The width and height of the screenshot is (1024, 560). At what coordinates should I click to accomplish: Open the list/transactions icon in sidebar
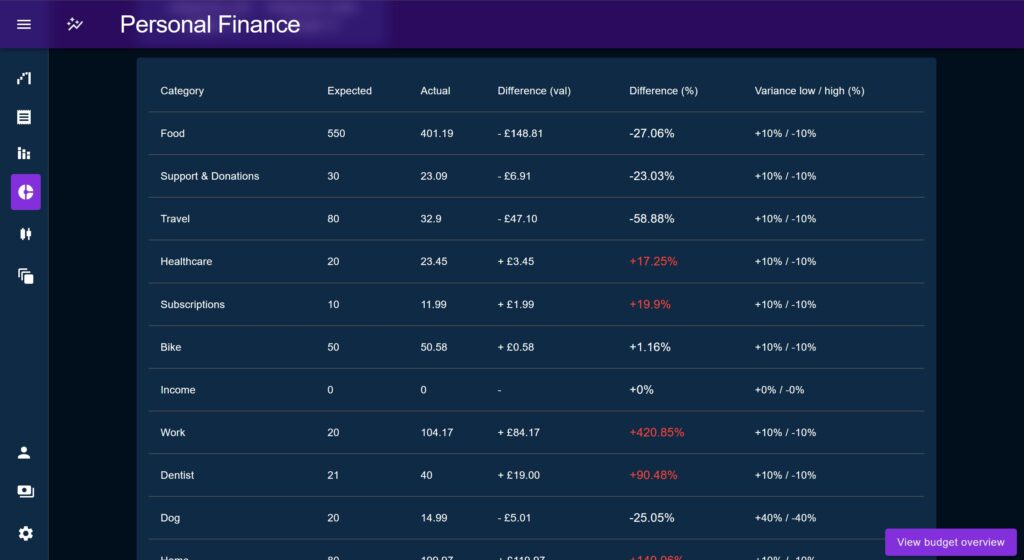[24, 117]
